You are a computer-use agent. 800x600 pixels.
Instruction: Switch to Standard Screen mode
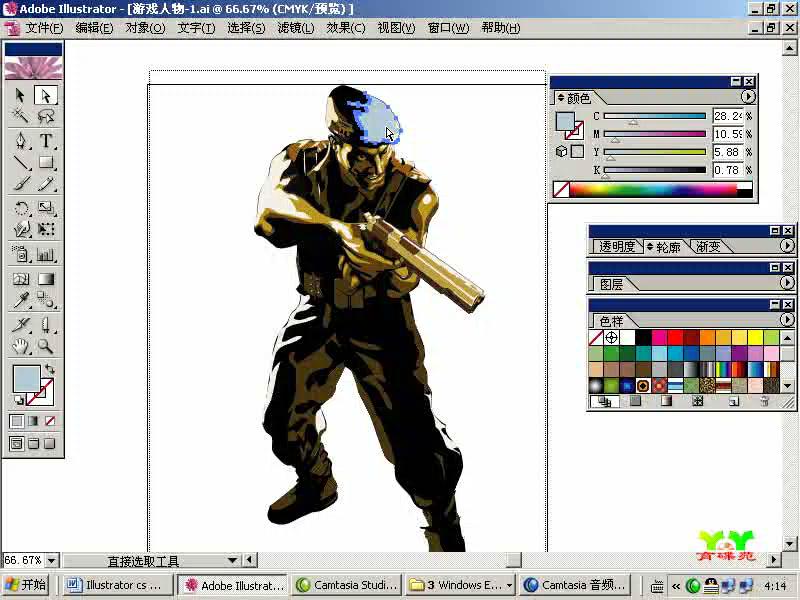(x=16, y=443)
